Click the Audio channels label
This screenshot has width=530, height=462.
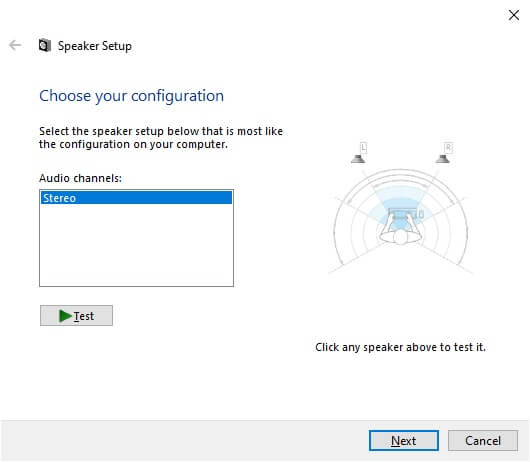[80, 178]
